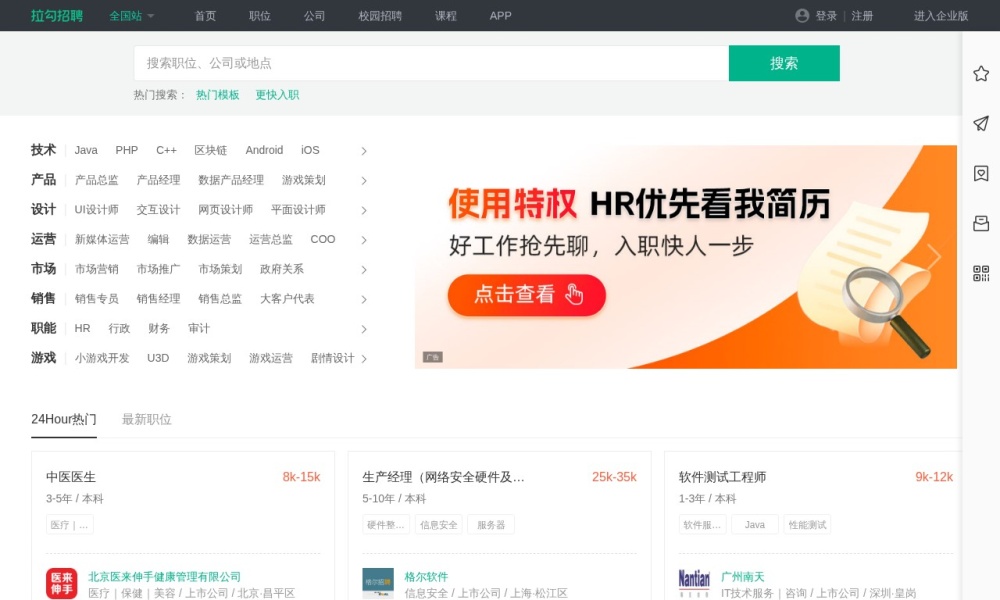Open 格尔软件 company link

point(426,576)
